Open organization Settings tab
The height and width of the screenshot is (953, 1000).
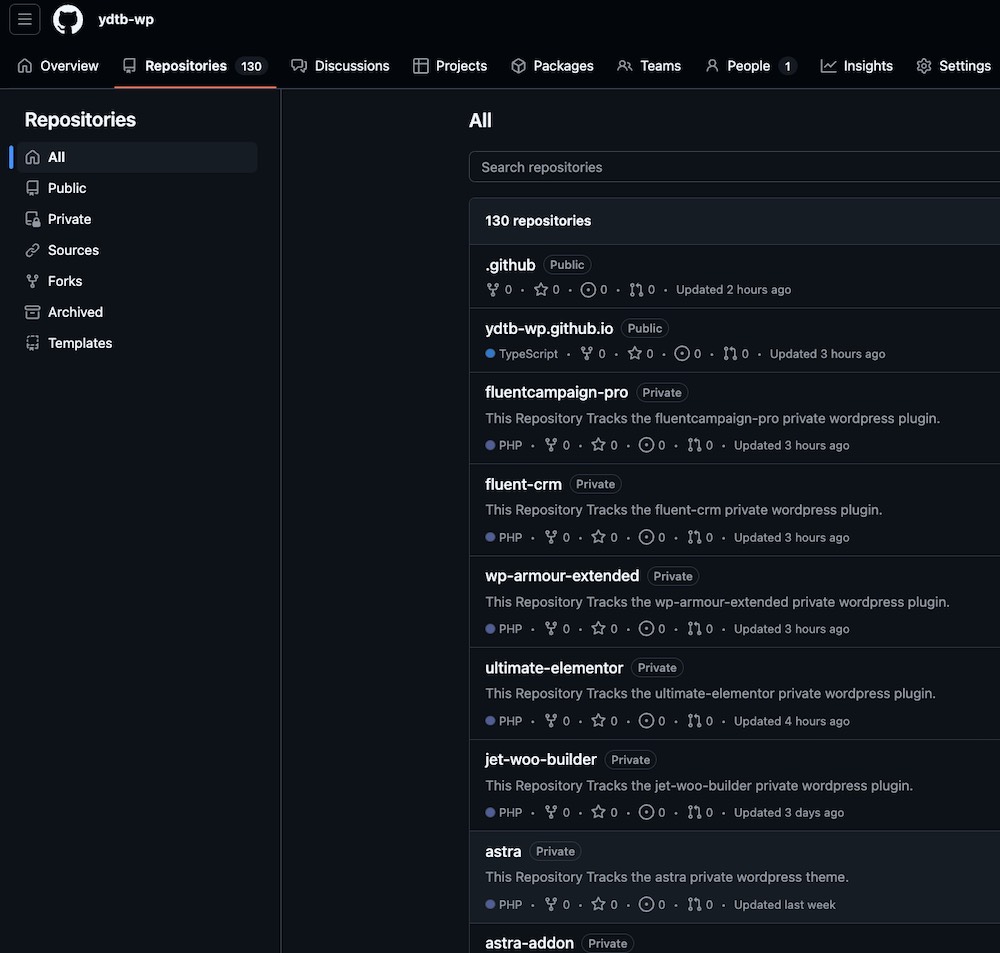point(954,66)
